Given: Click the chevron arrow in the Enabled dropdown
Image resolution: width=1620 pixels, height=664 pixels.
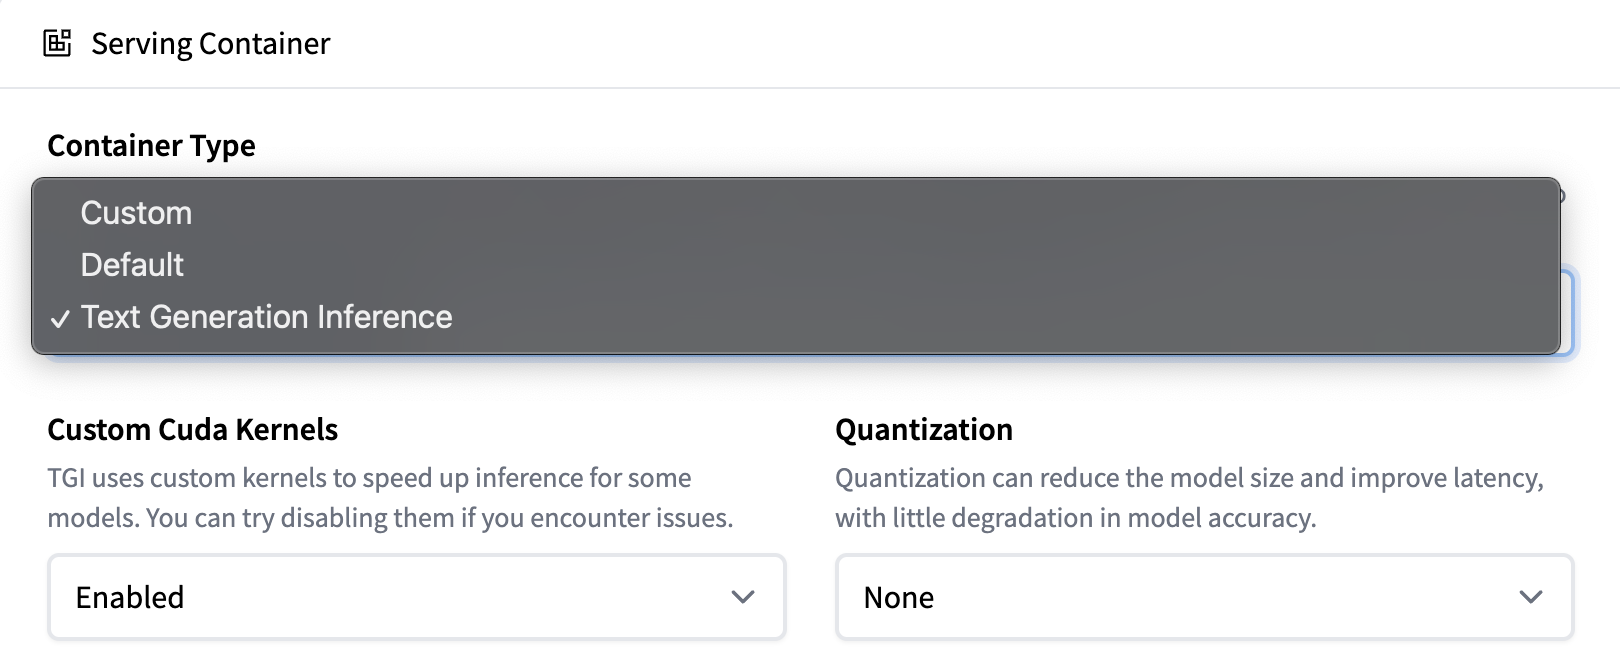Looking at the screenshot, I should coord(742,597).
